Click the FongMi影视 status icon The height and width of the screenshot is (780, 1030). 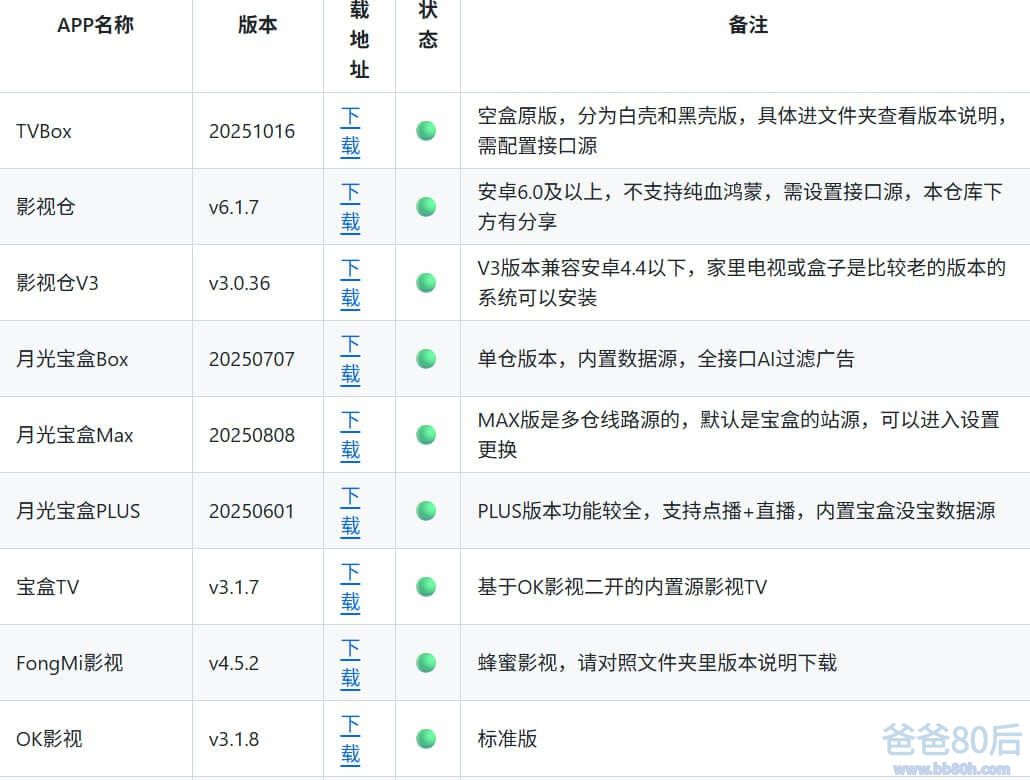pyautogui.click(x=426, y=663)
